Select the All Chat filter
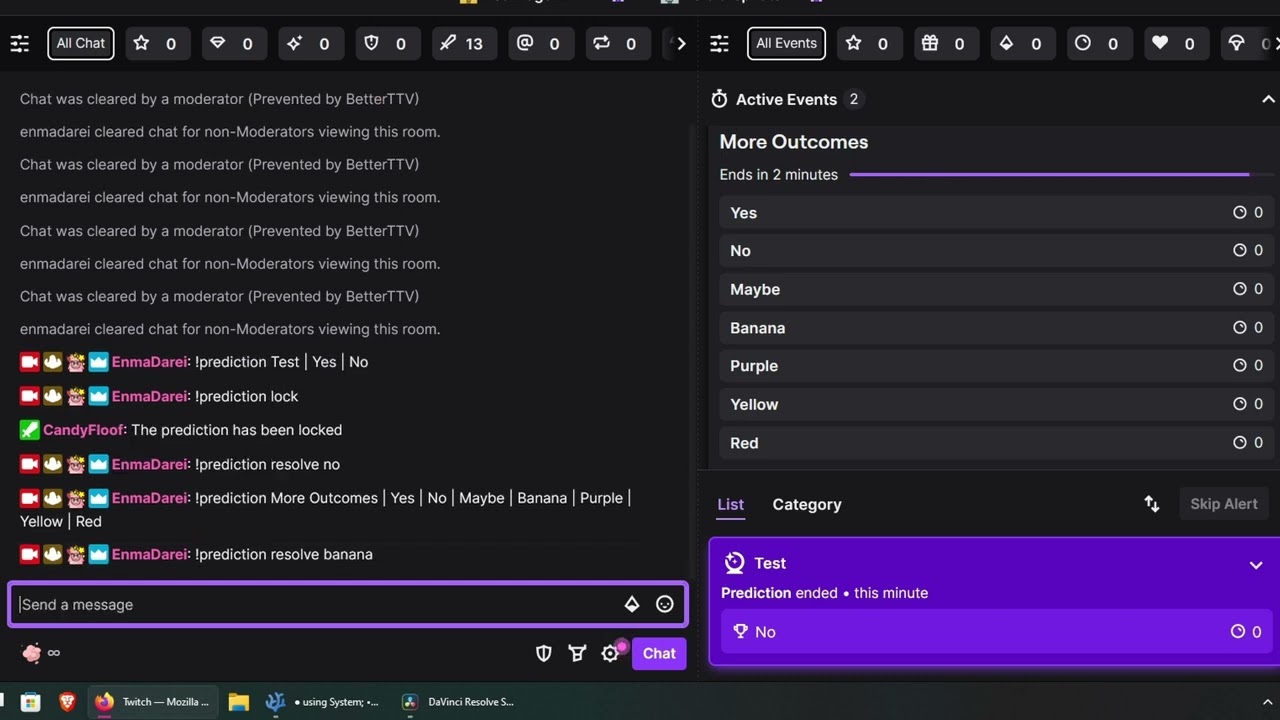1280x720 pixels. tap(81, 43)
